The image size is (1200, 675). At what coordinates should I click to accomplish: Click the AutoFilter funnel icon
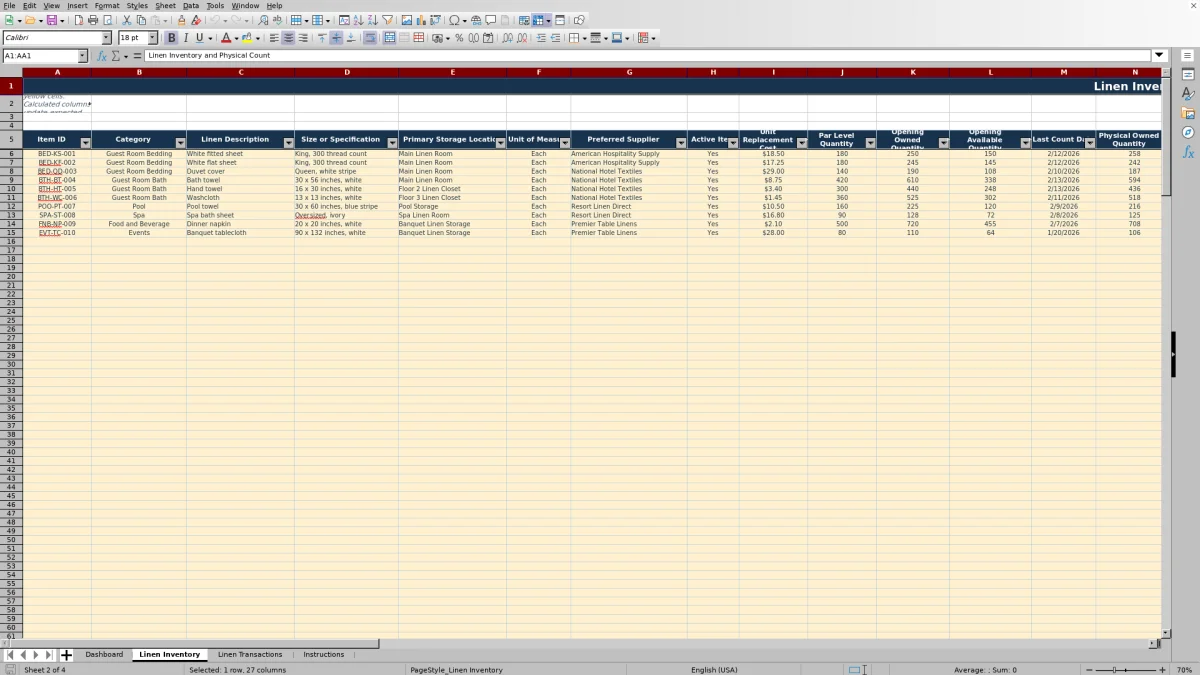click(387, 20)
